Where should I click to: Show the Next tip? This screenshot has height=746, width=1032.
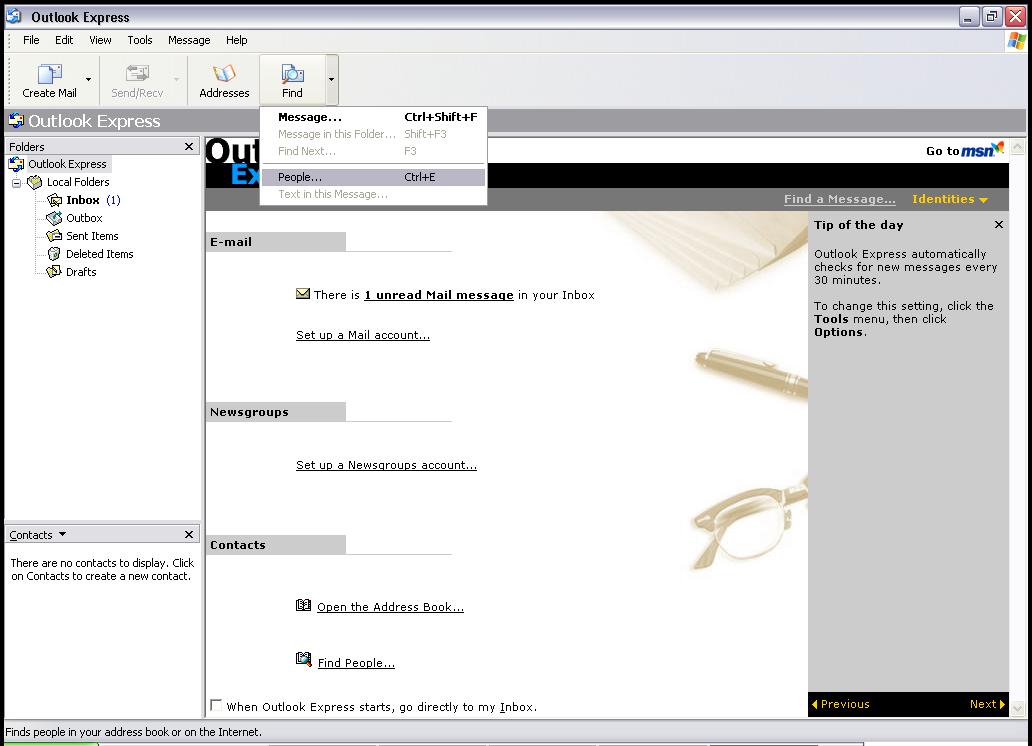pyautogui.click(x=987, y=704)
